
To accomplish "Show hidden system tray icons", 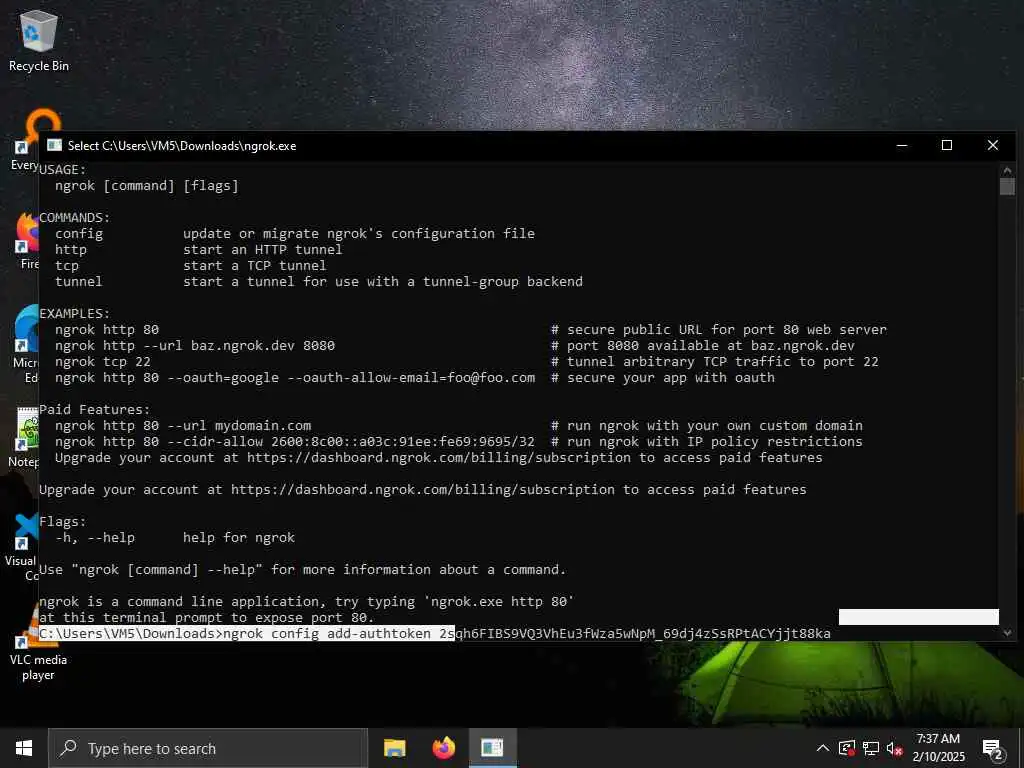I will (823, 748).
